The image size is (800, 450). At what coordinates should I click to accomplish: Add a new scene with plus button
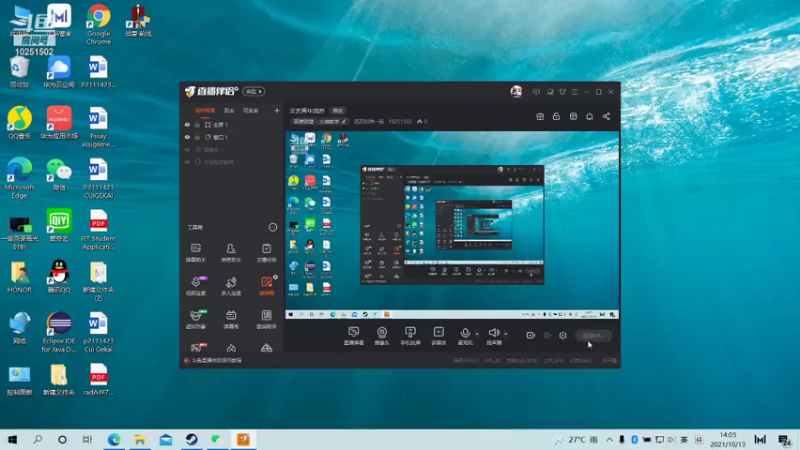[277, 111]
